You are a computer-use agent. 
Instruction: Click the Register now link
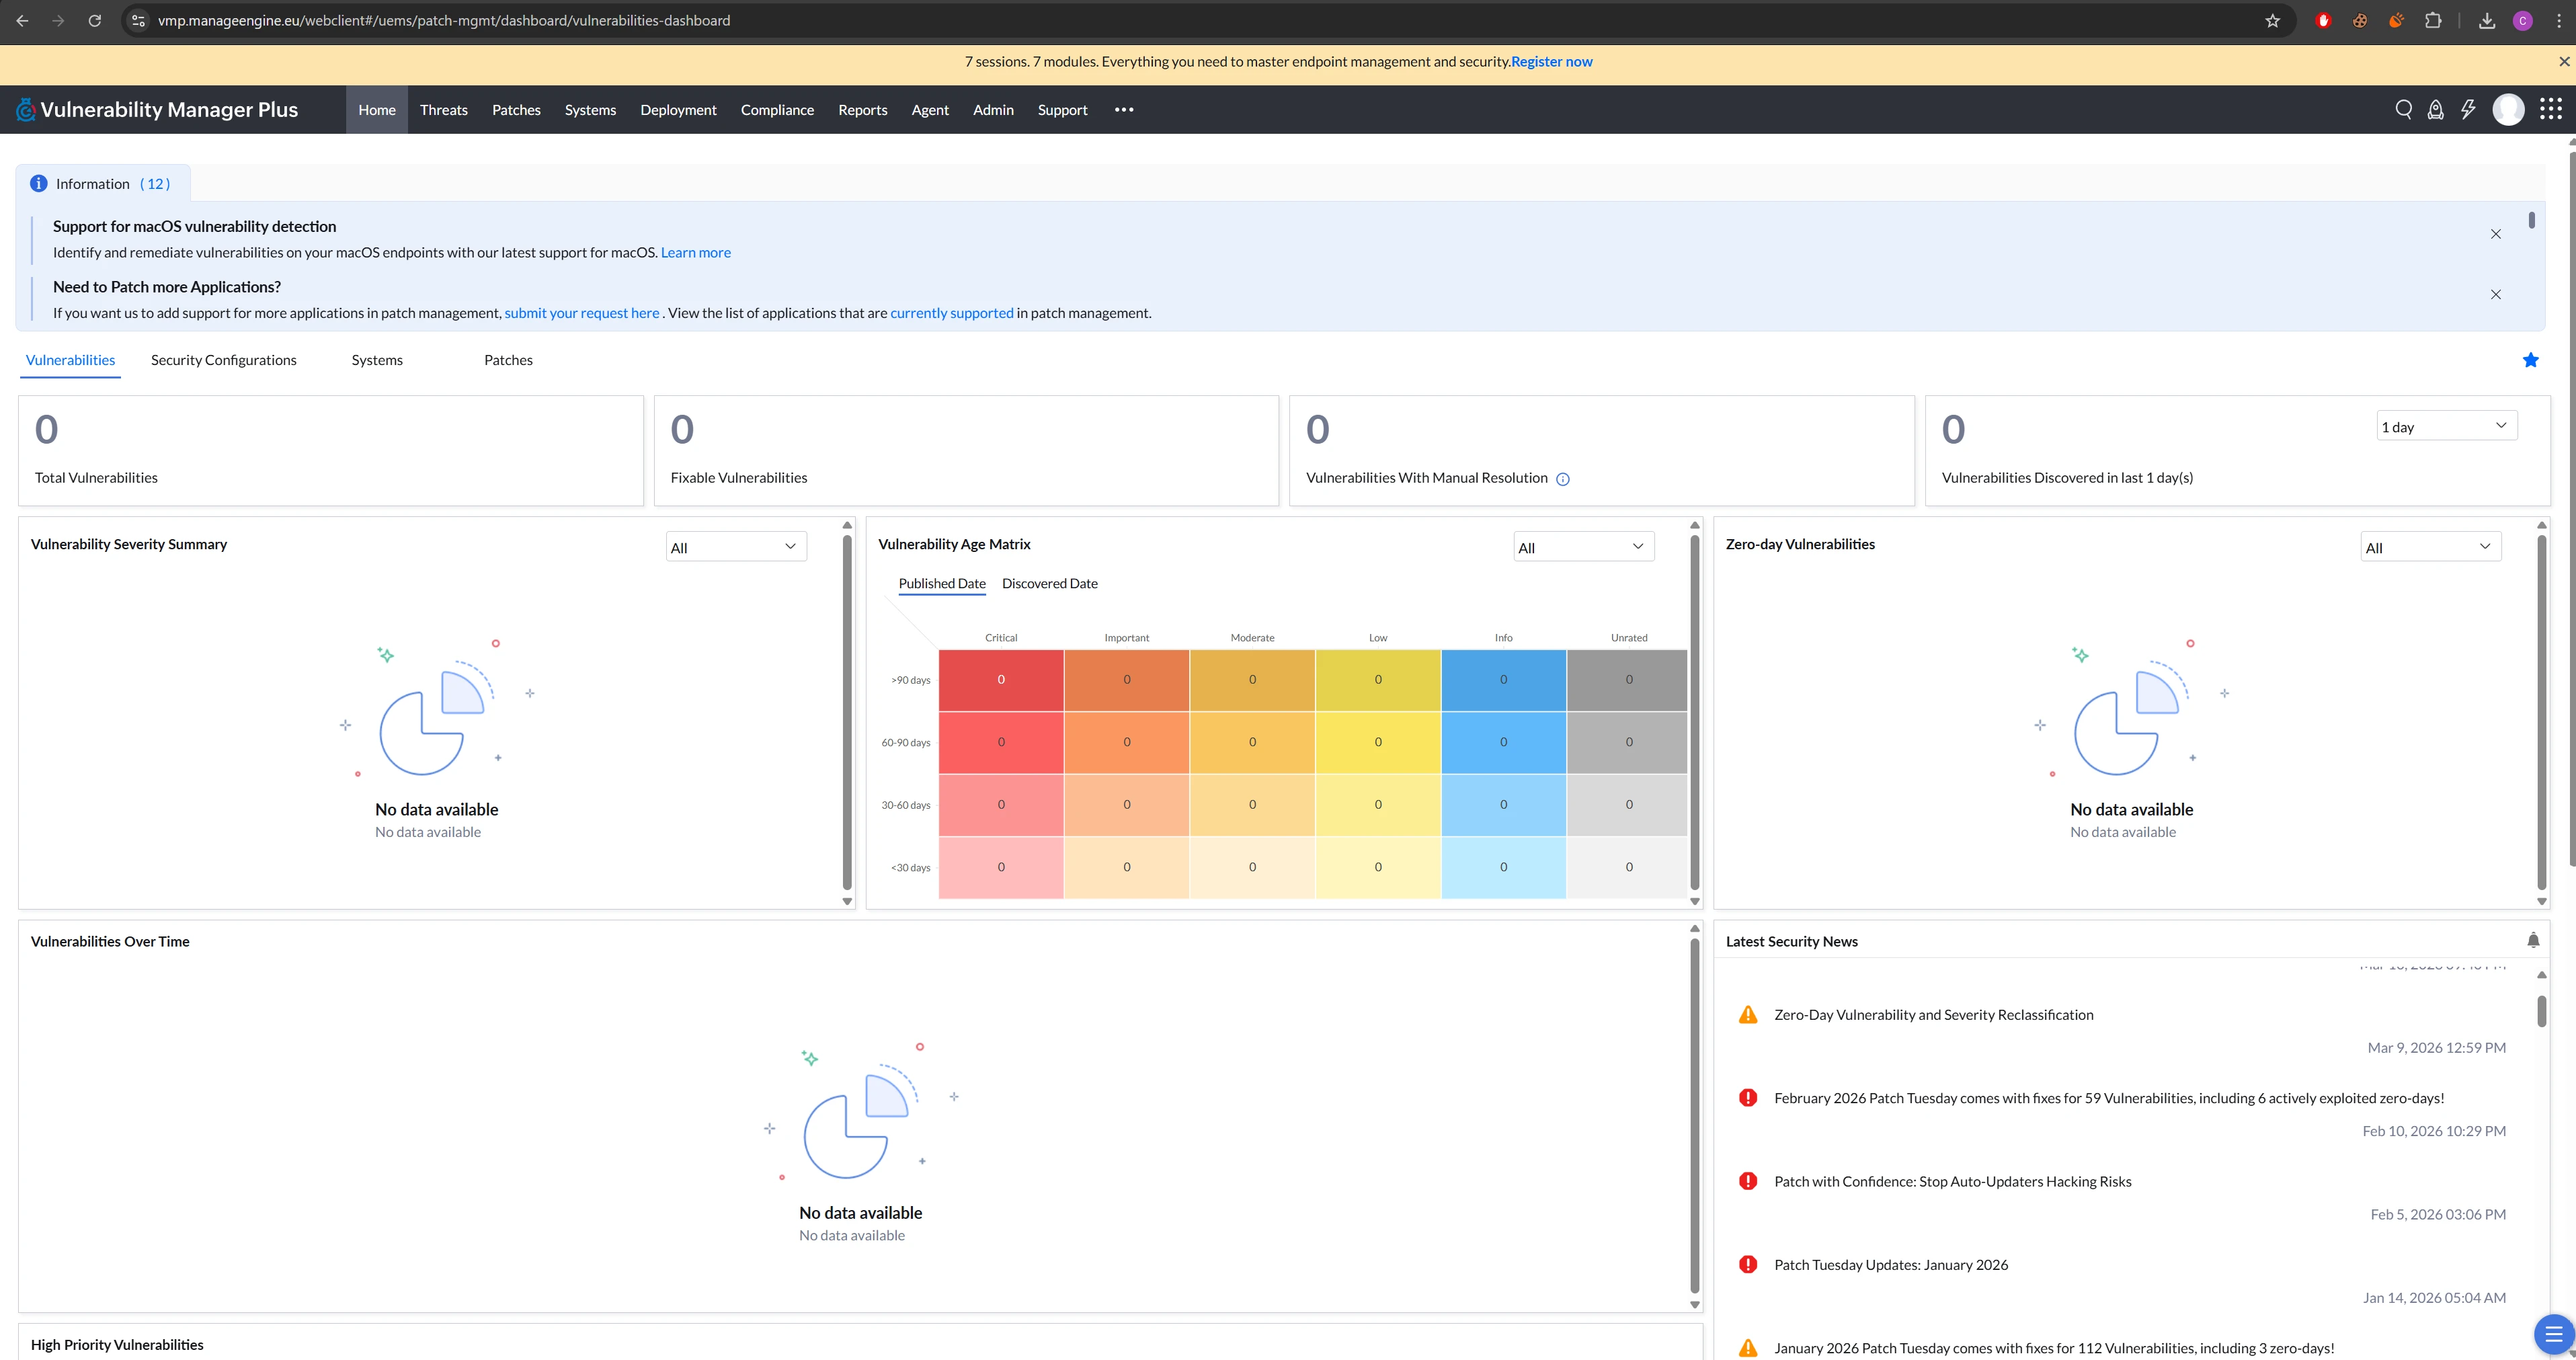point(1551,62)
